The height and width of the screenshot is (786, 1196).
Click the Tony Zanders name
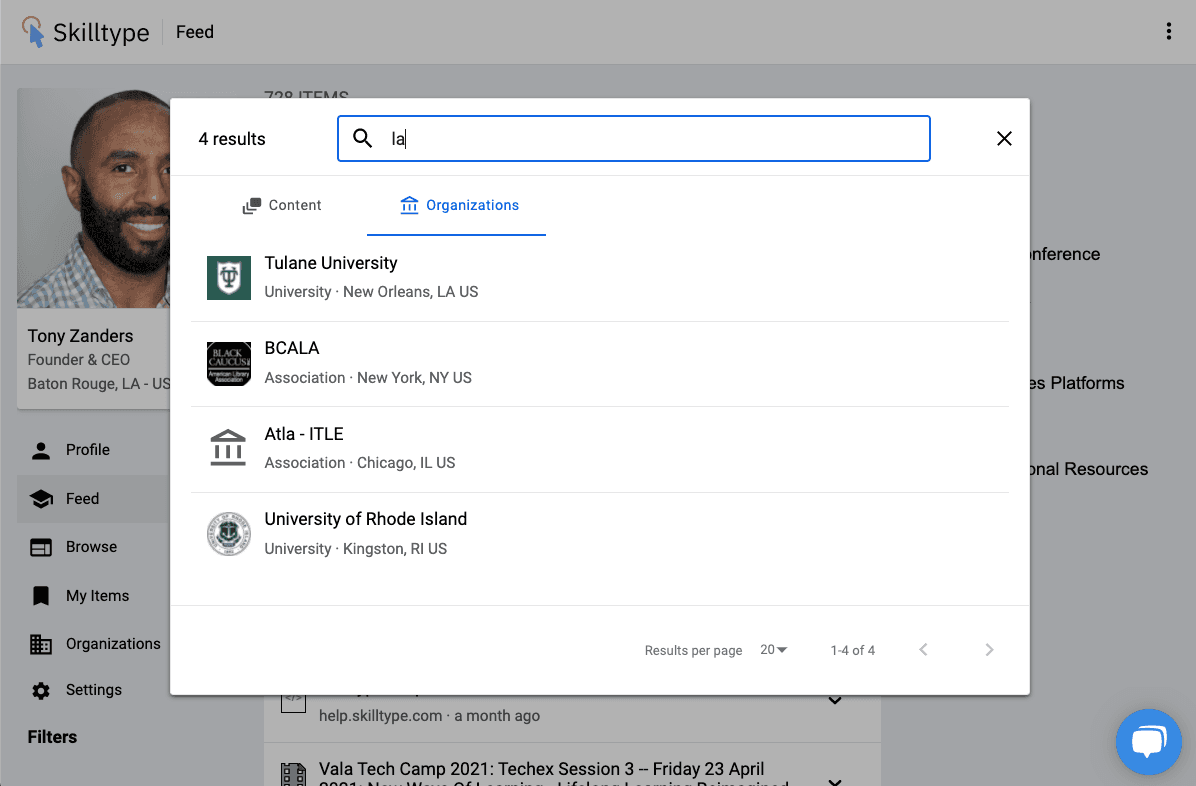coord(80,337)
